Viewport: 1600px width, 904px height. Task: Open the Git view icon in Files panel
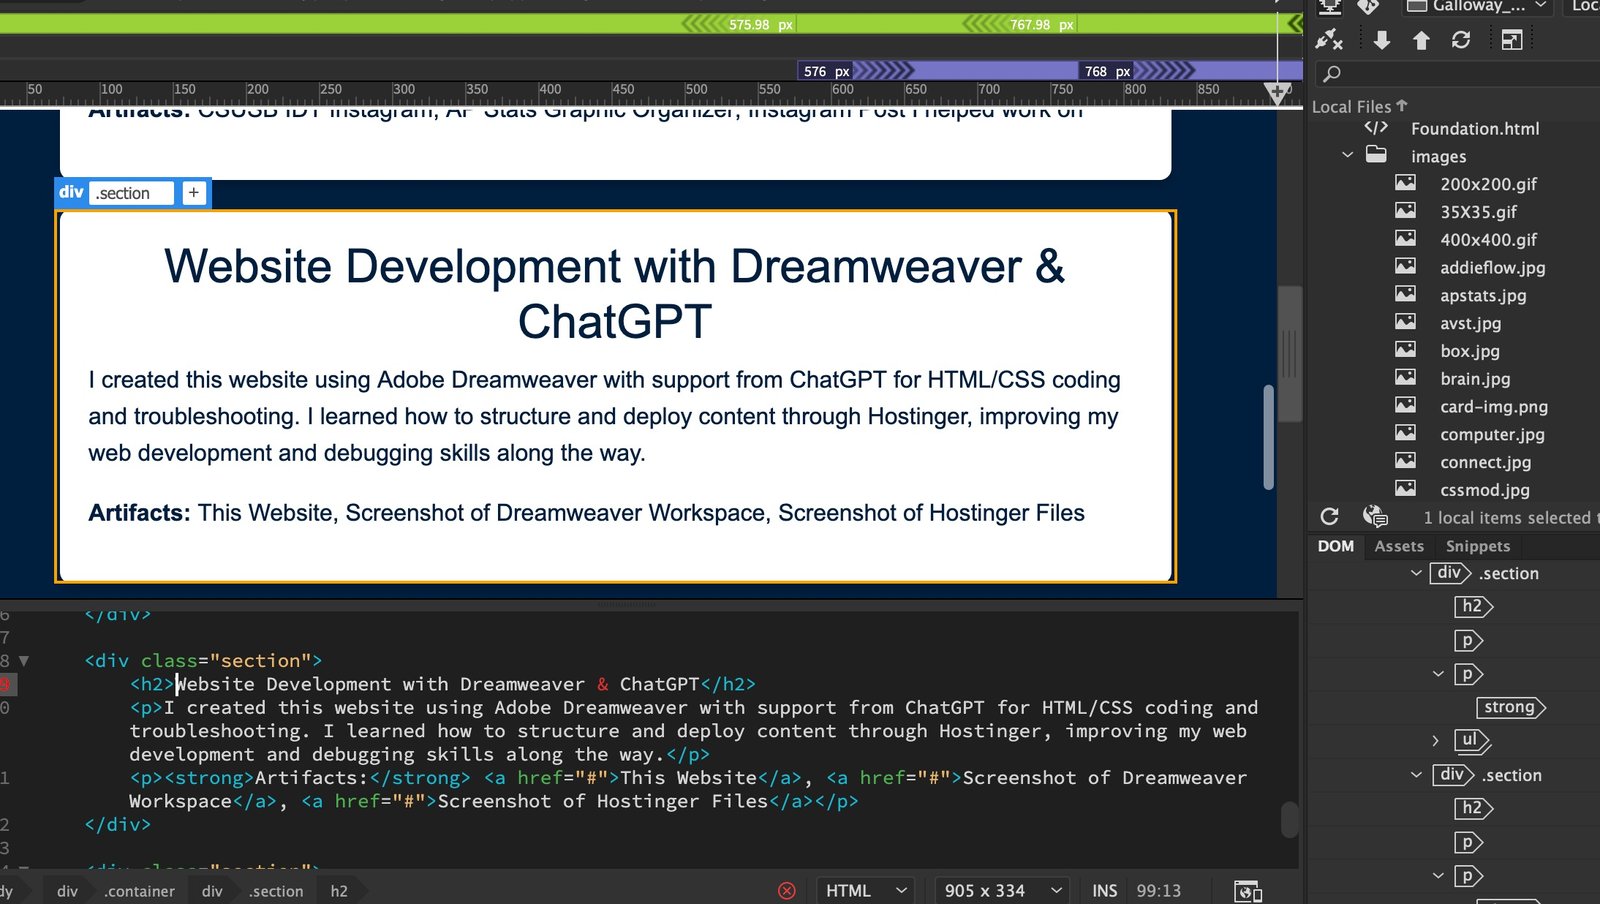(x=1367, y=7)
